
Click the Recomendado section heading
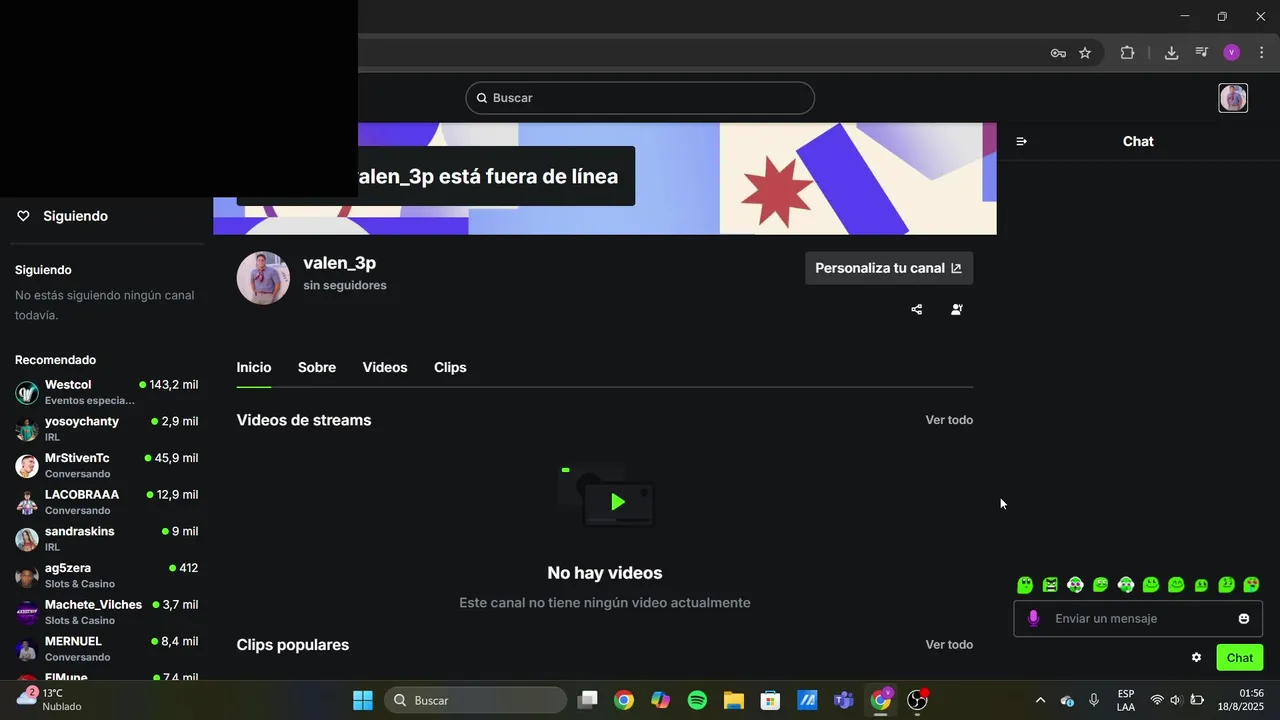[55, 360]
